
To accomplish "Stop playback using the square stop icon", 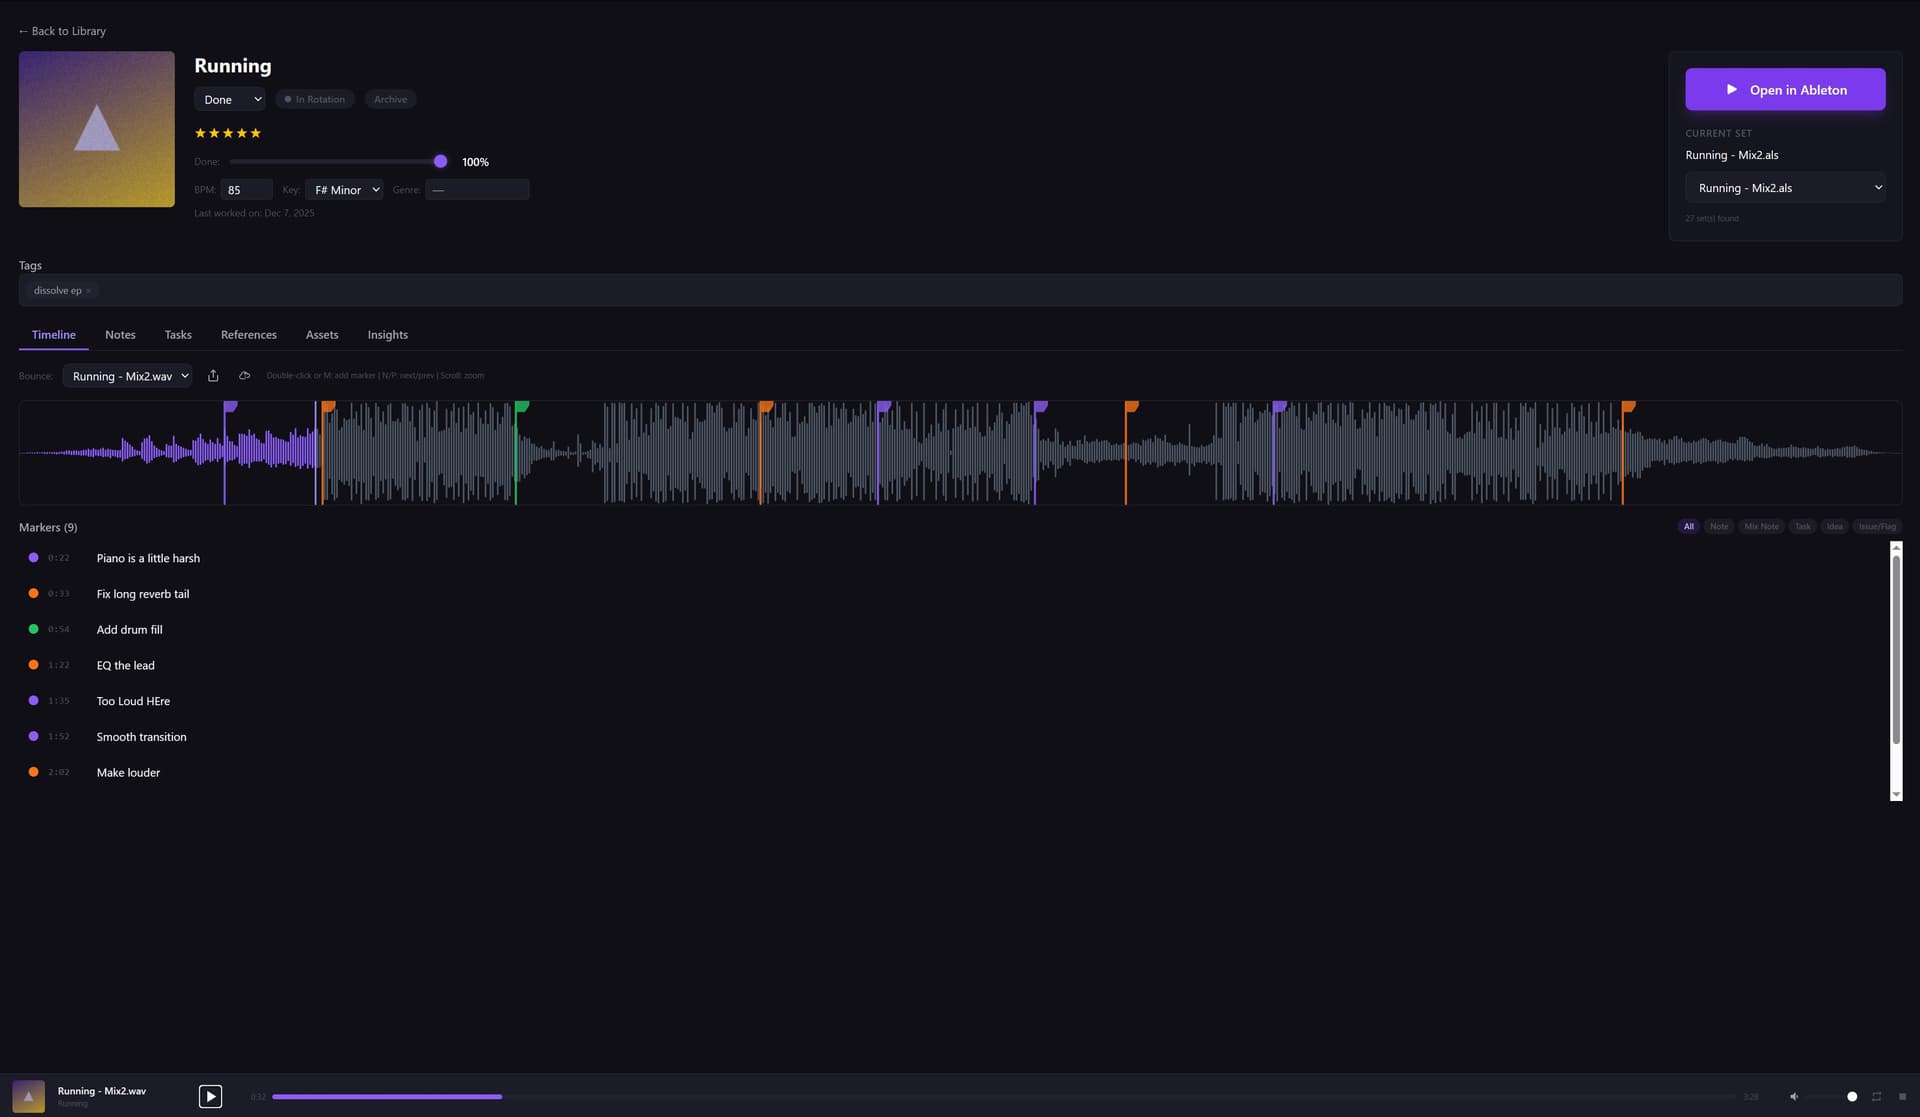I will [1901, 1096].
